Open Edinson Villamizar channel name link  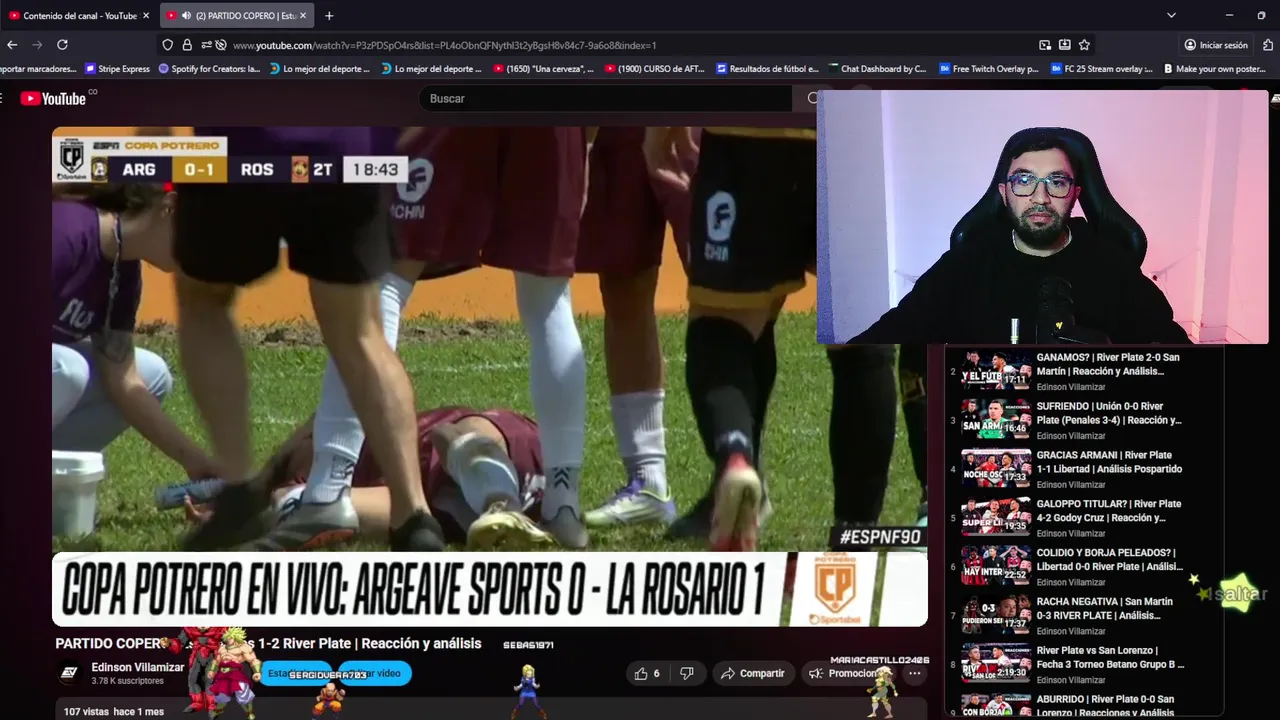tap(138, 667)
